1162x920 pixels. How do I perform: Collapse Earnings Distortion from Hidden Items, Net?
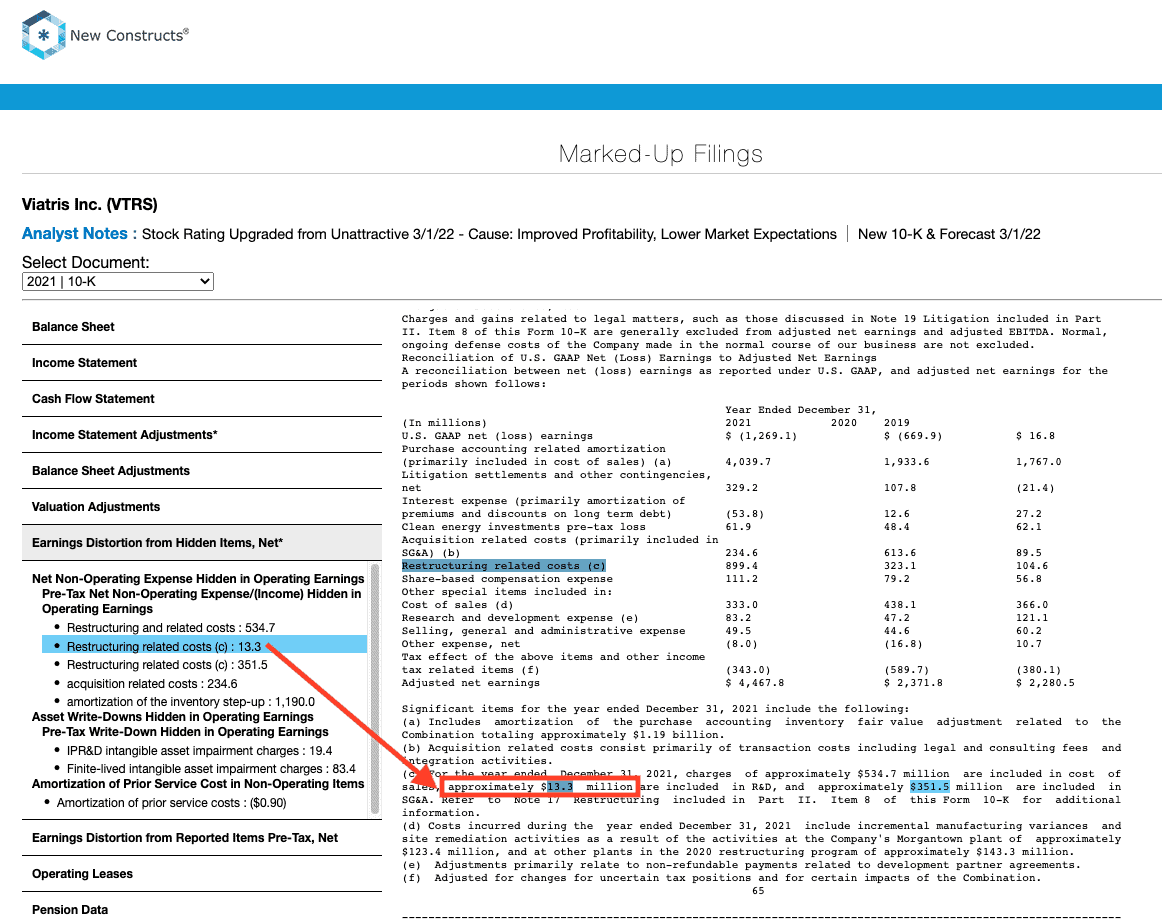click(202, 543)
